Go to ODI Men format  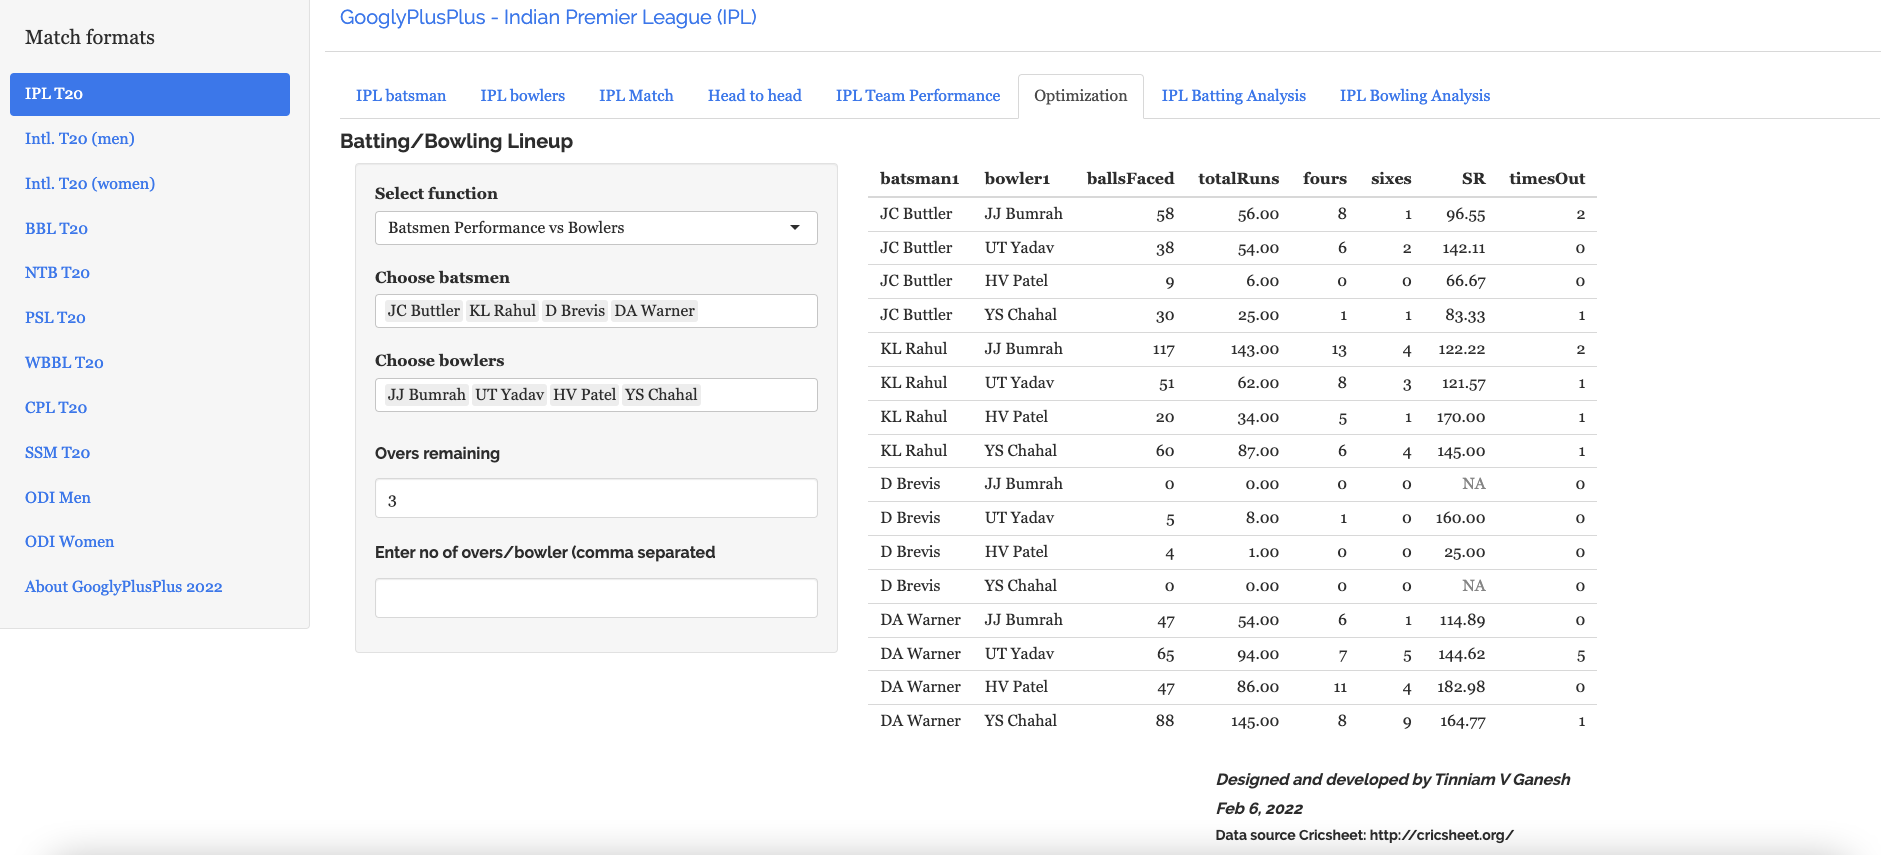pos(58,498)
